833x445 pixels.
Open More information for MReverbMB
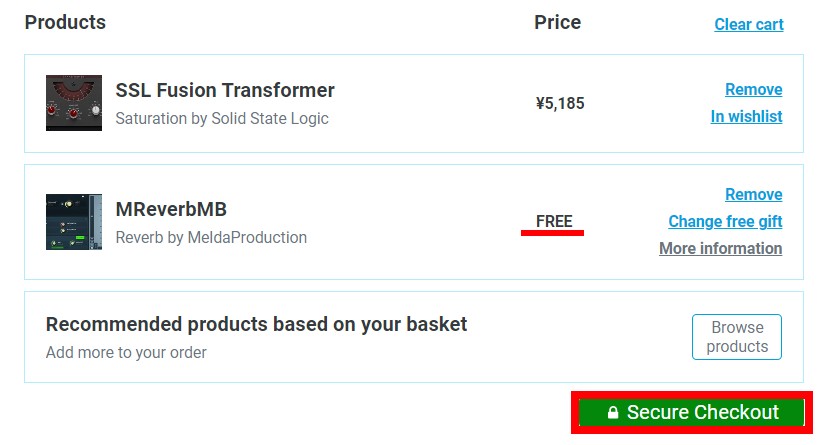(x=720, y=249)
